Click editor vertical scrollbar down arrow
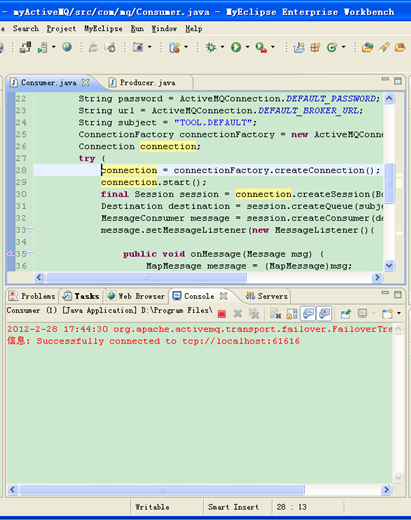411x520 pixels. (x=389, y=266)
